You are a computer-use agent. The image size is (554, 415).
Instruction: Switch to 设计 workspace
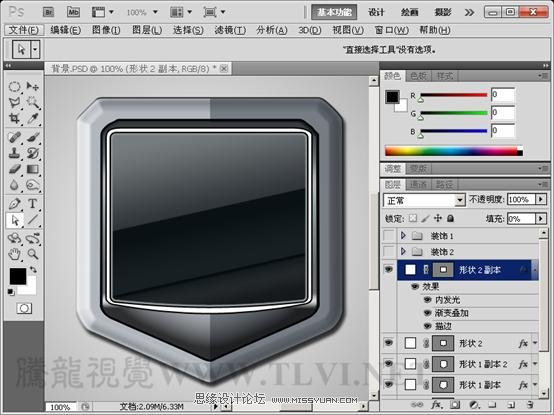coord(376,12)
